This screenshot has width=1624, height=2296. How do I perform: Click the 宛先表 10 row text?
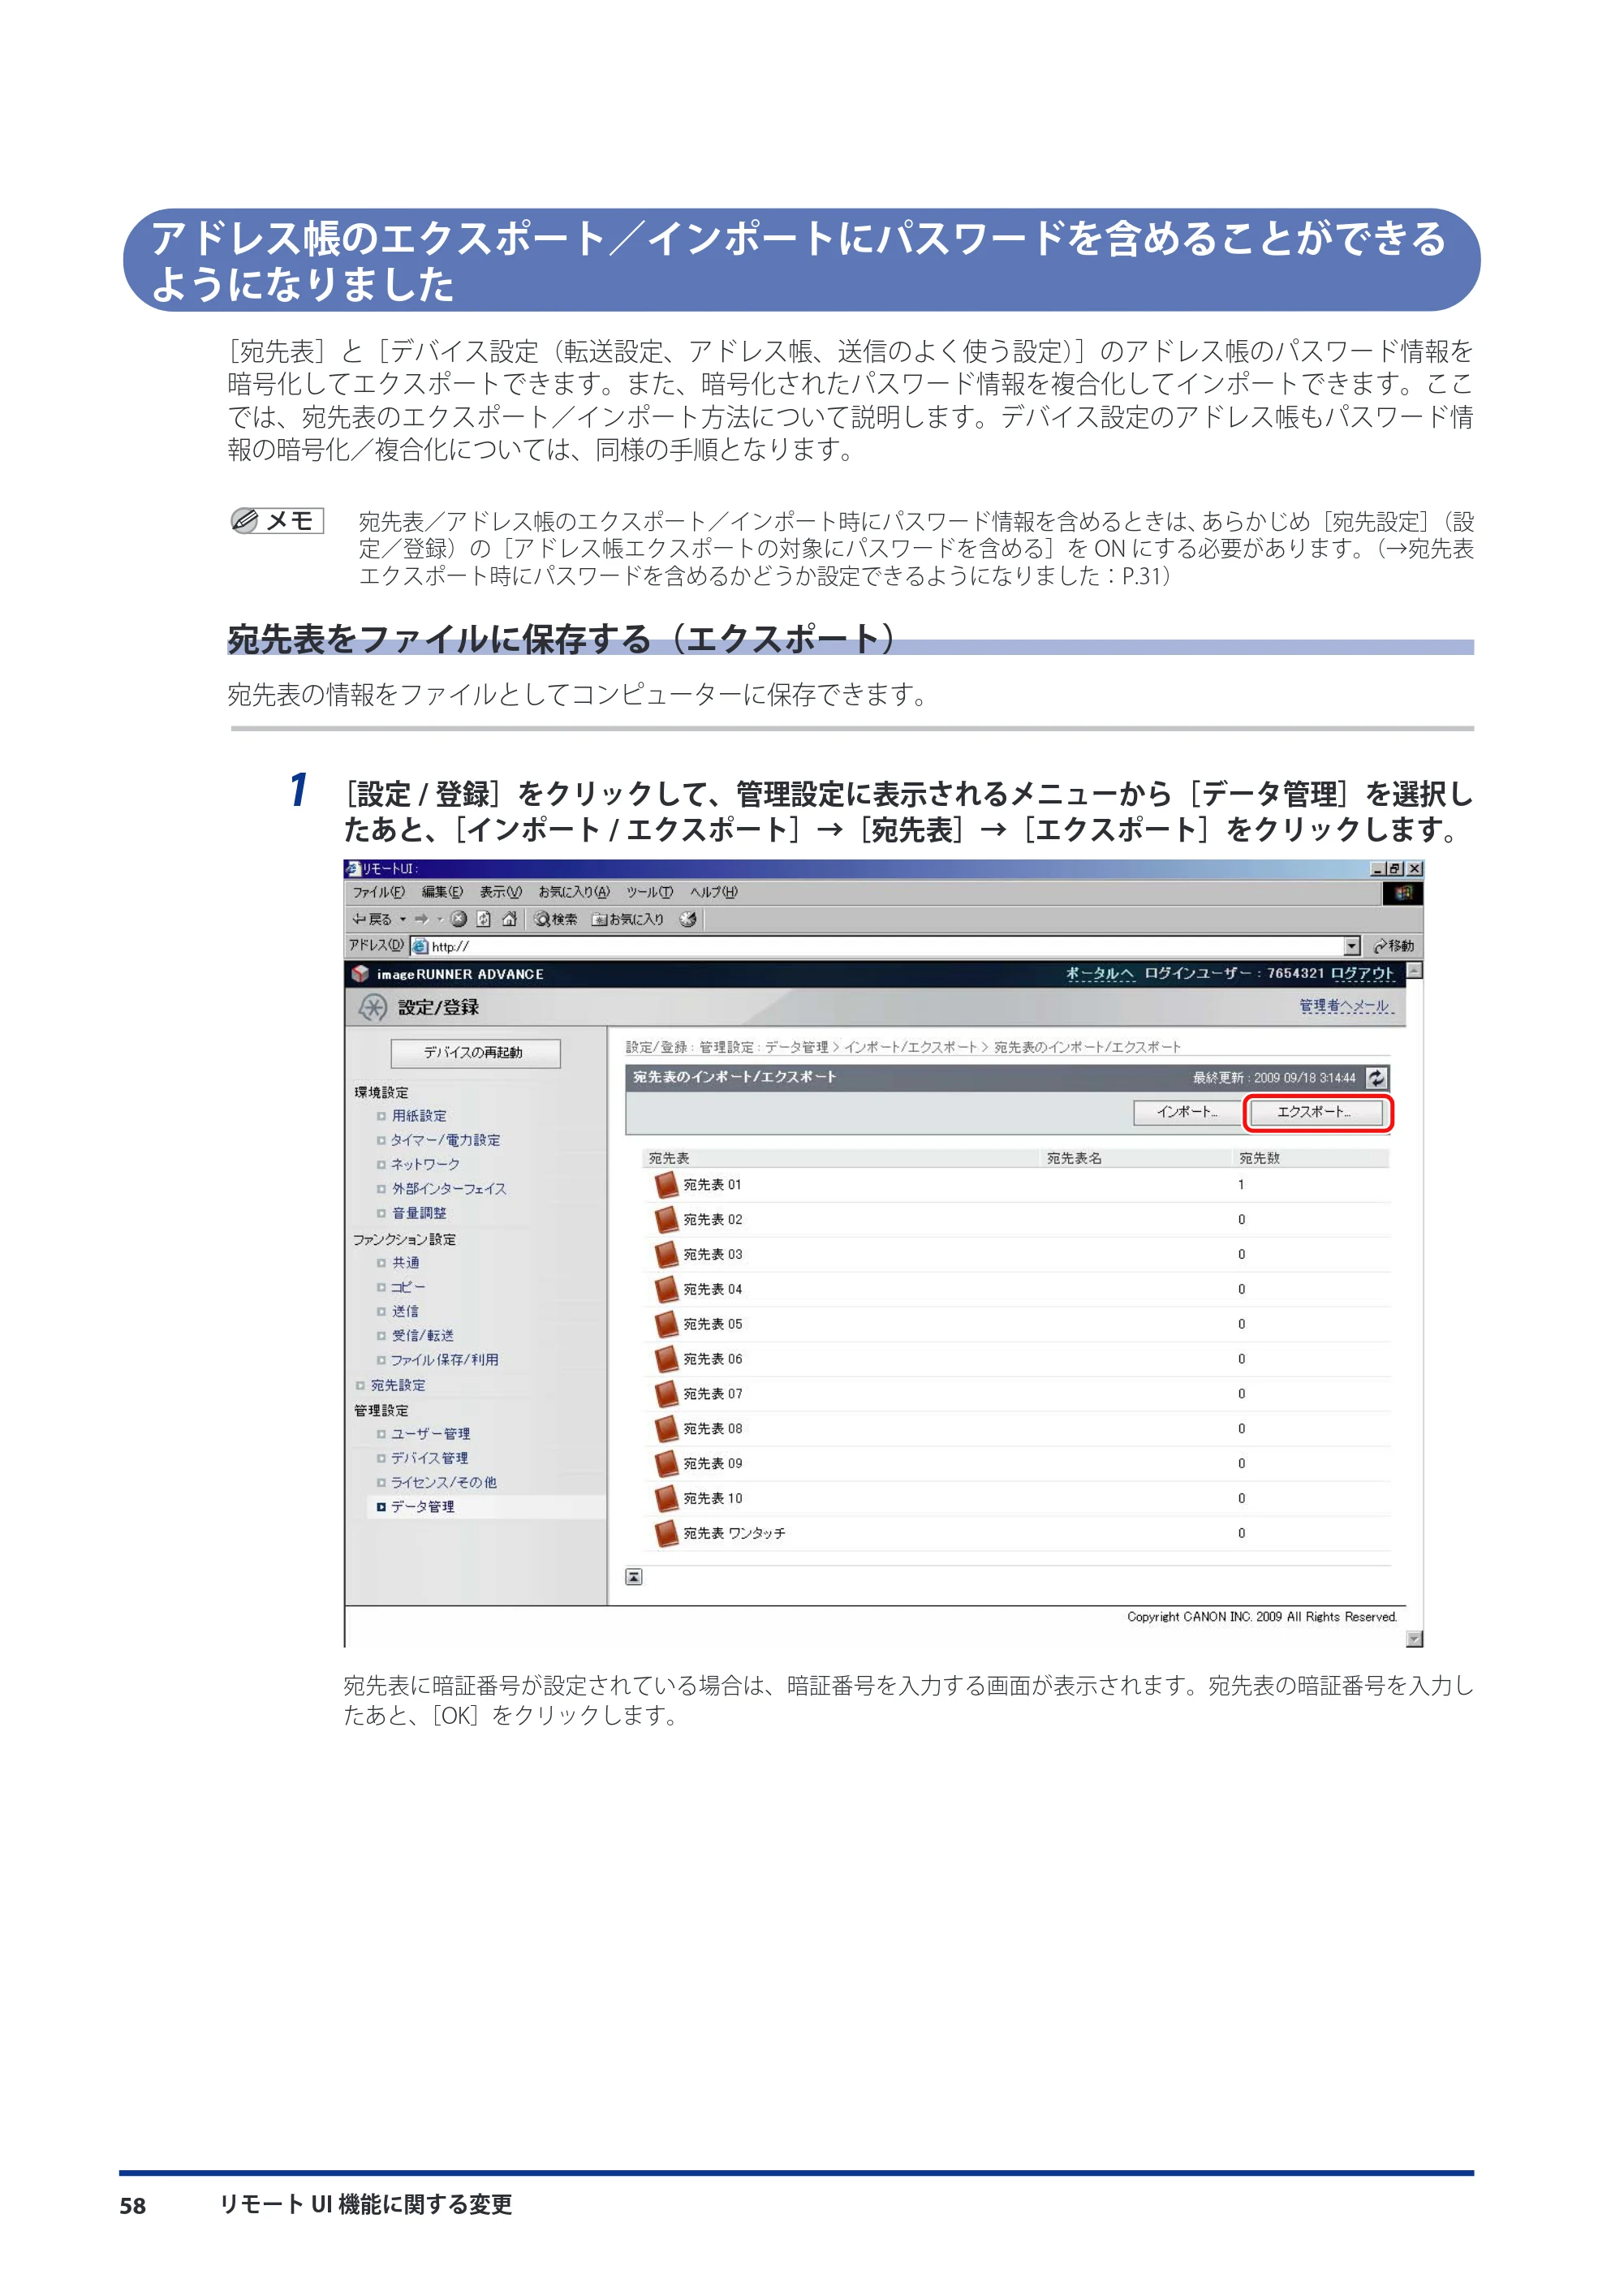[713, 1498]
